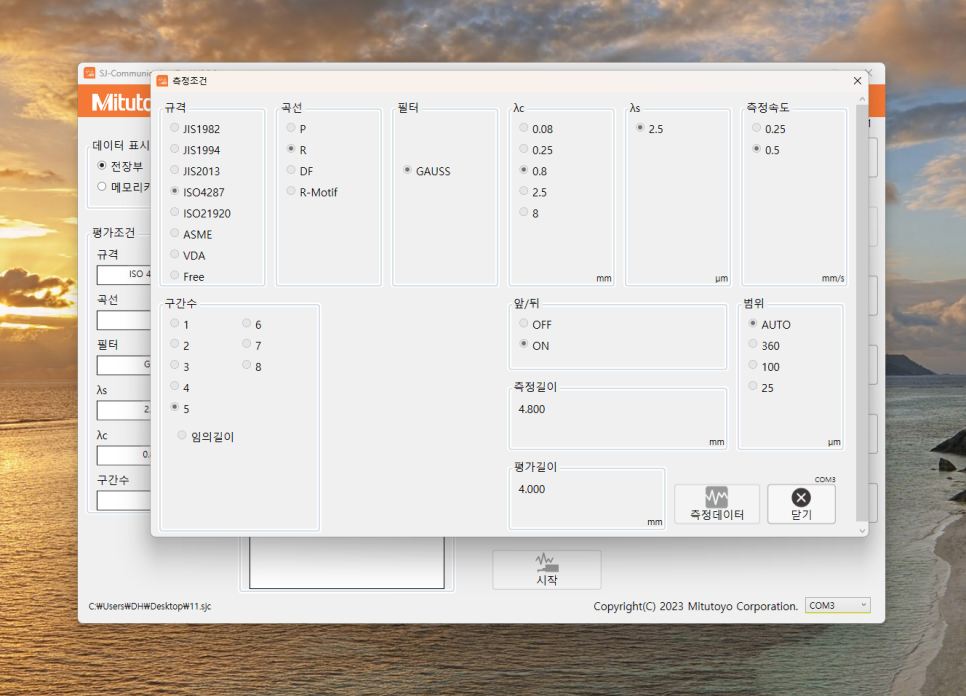Open the COM3 port dropdown

tap(837, 606)
